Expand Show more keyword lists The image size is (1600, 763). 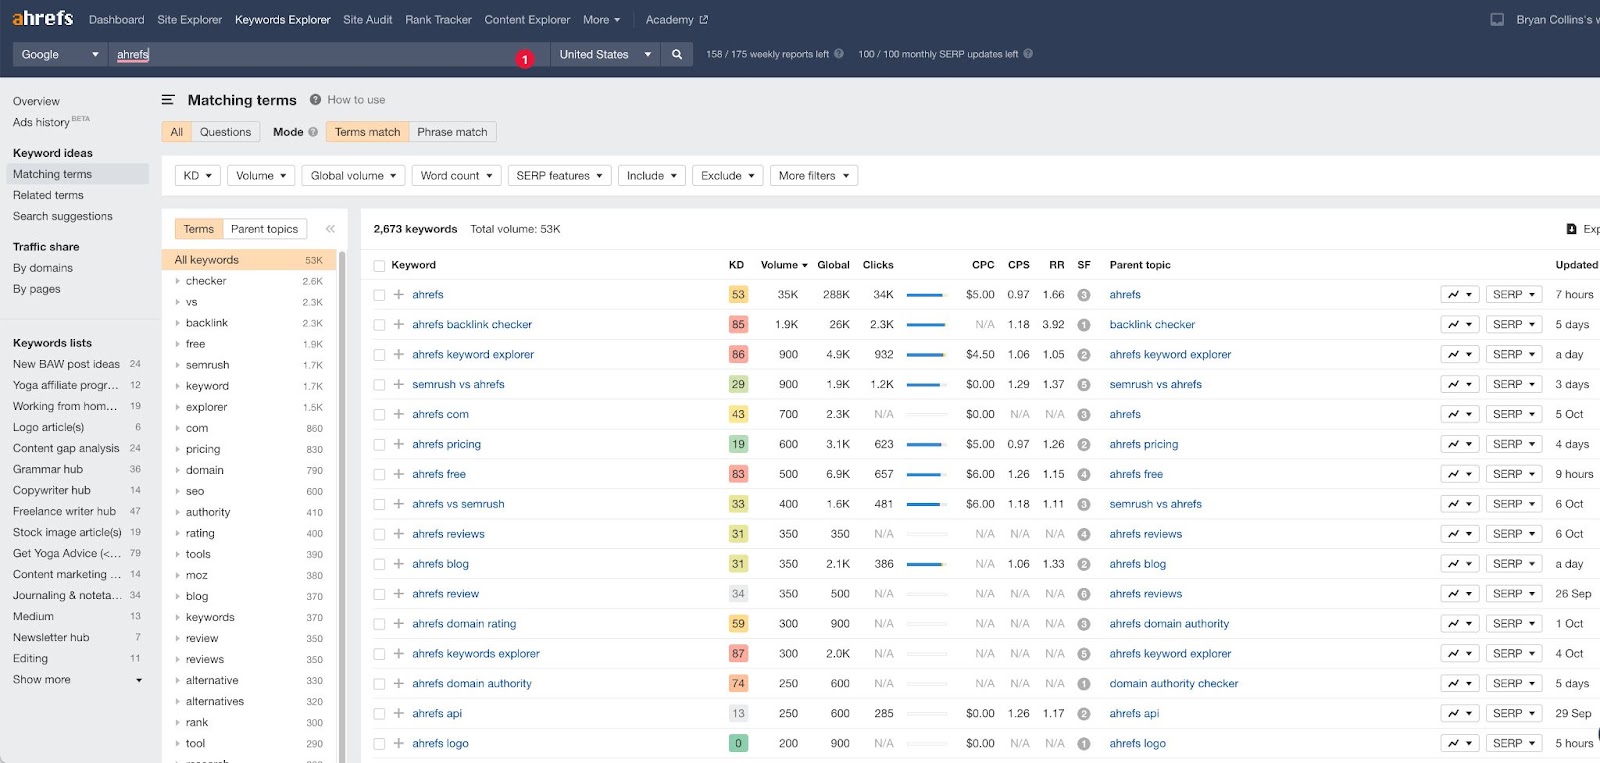point(77,680)
